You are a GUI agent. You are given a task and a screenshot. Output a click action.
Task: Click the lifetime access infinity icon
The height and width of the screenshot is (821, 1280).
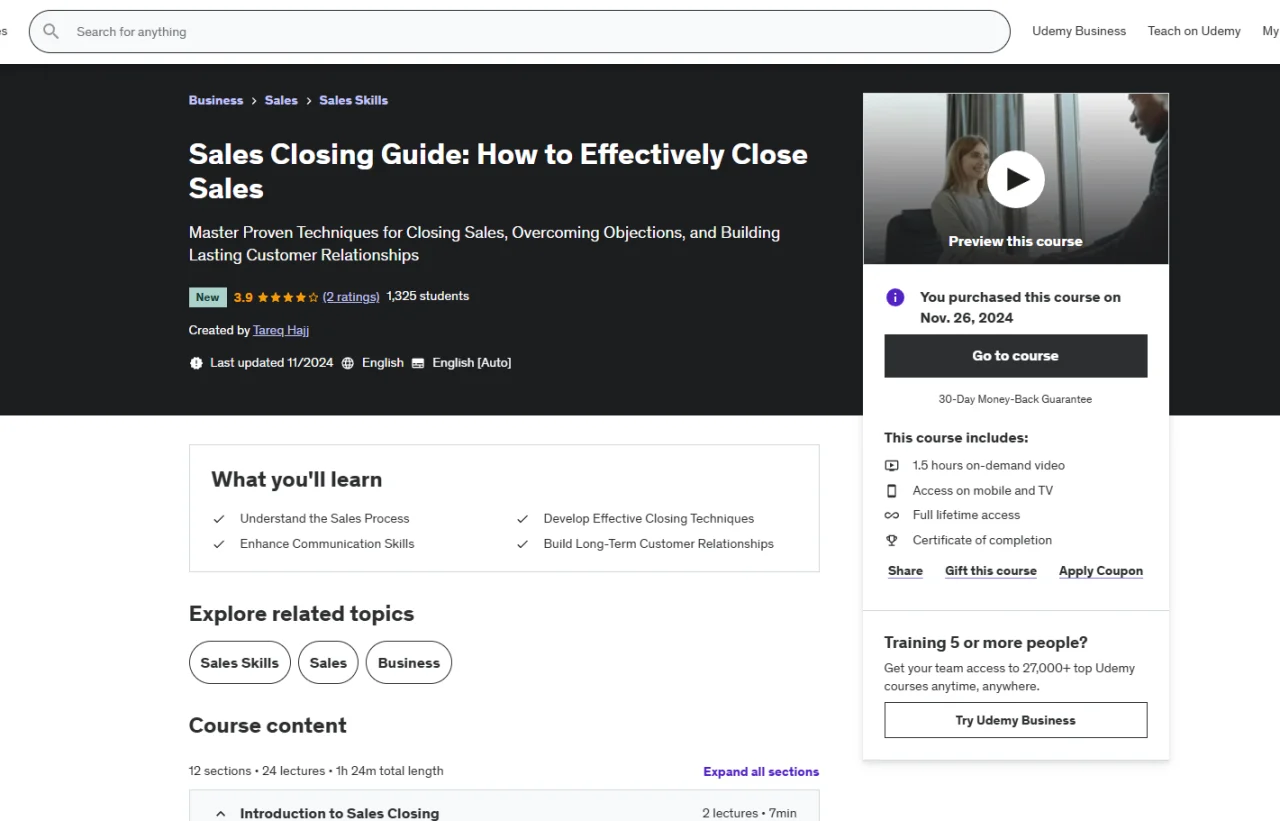892,516
